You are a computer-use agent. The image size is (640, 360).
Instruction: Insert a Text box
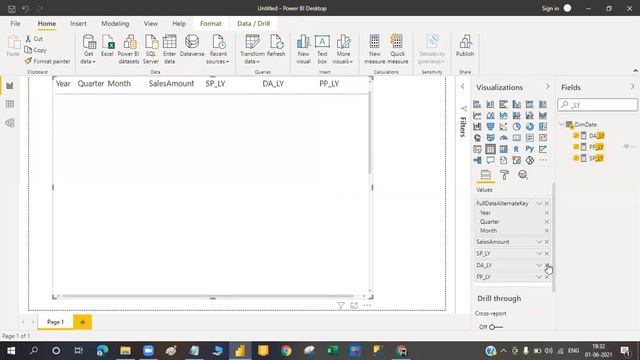(x=322, y=49)
